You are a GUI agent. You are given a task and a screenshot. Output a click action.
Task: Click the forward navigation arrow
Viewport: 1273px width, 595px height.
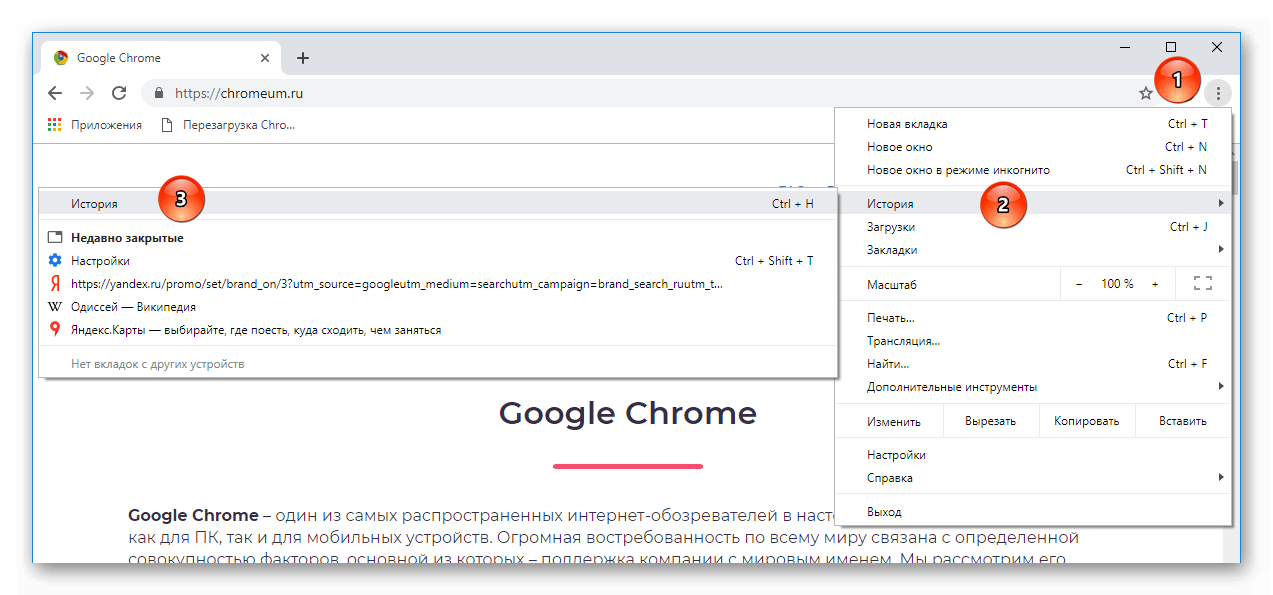(87, 93)
